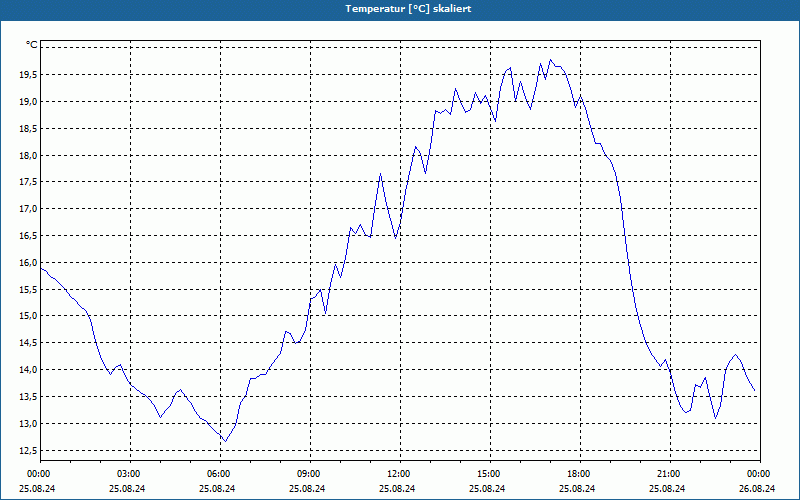
Task: Select the 15,0 y-axis value
Action: [28, 316]
